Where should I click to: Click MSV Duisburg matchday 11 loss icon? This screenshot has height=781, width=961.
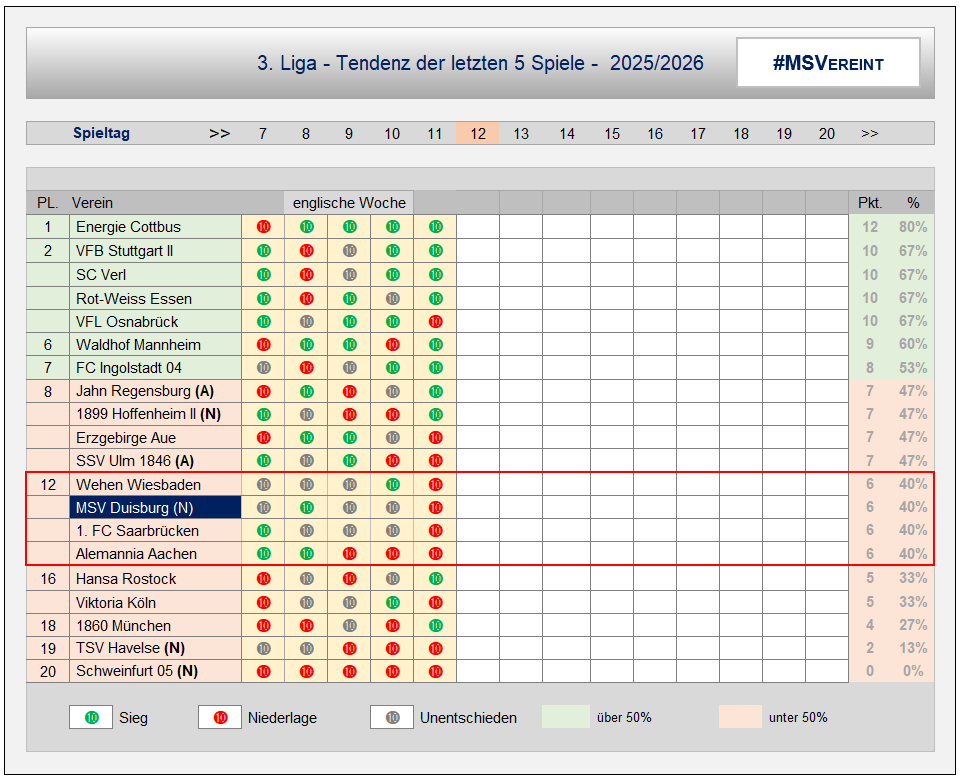[x=435, y=508]
